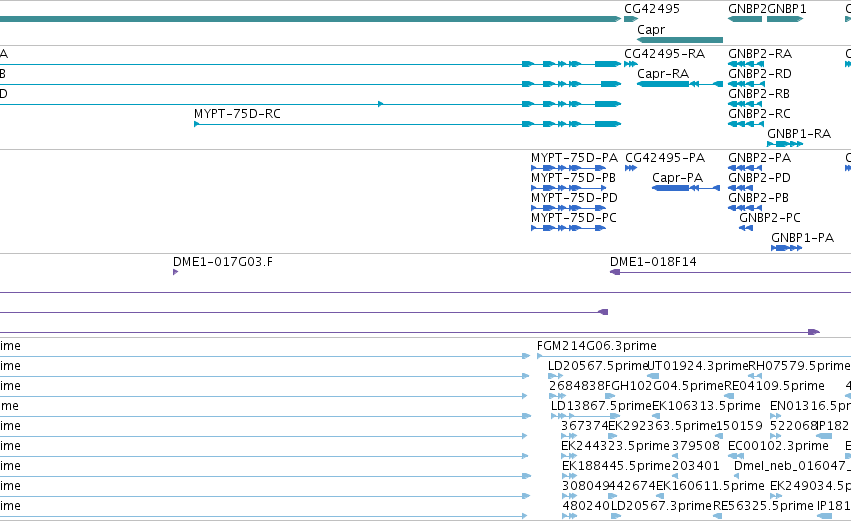Select the FGH102G04.5prime EST label

[x=664, y=386]
